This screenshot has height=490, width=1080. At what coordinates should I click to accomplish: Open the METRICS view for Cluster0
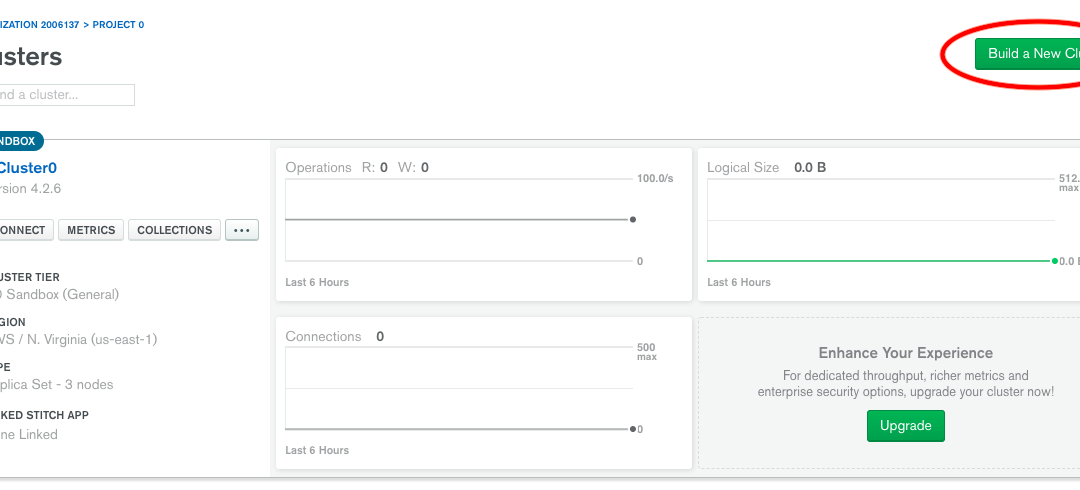pos(90,230)
